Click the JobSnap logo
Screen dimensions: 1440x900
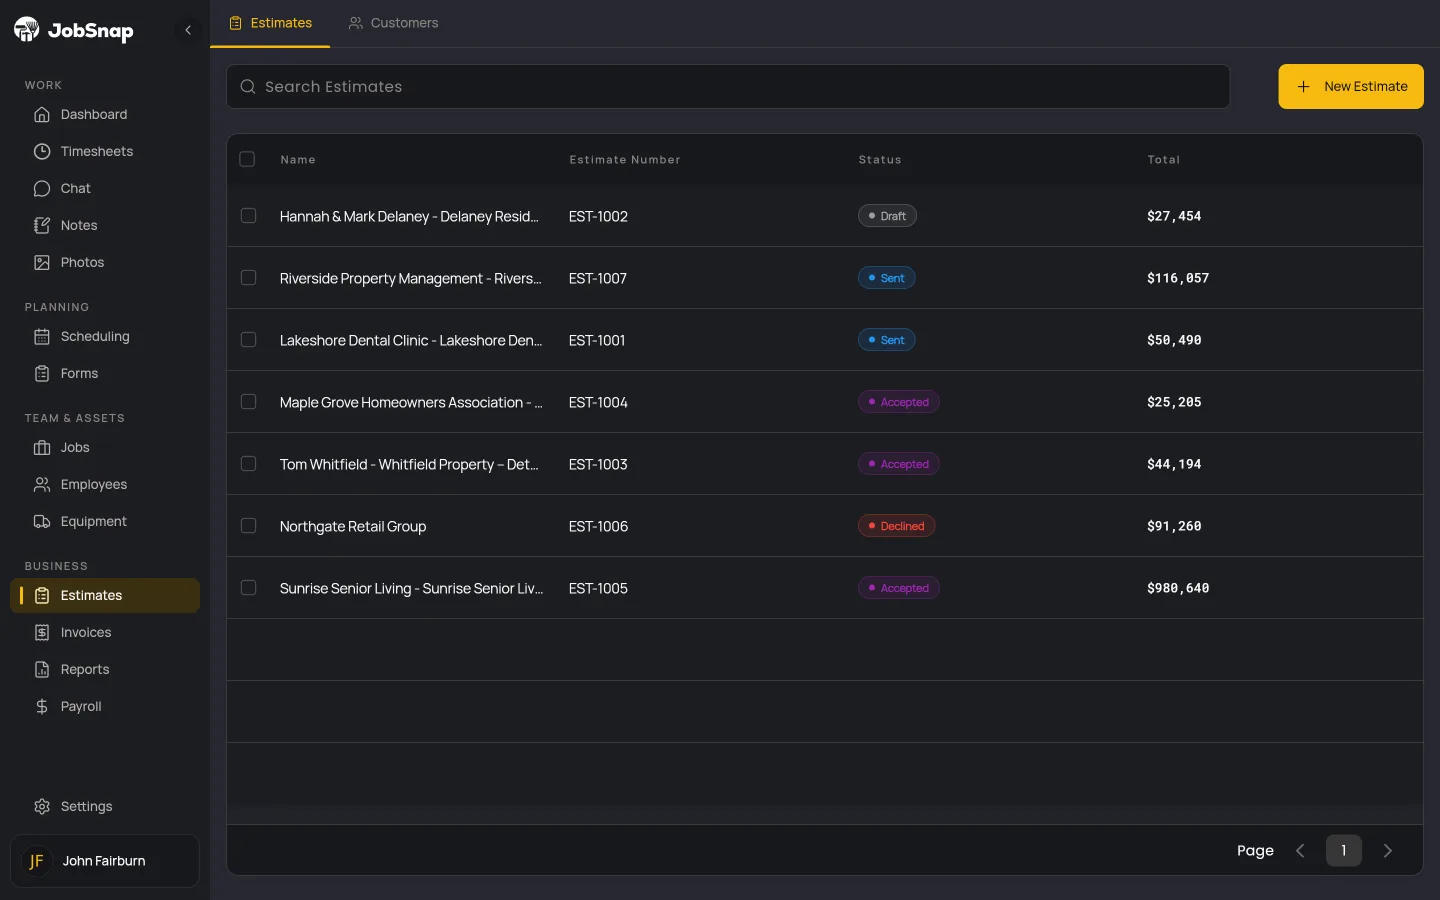(x=73, y=30)
